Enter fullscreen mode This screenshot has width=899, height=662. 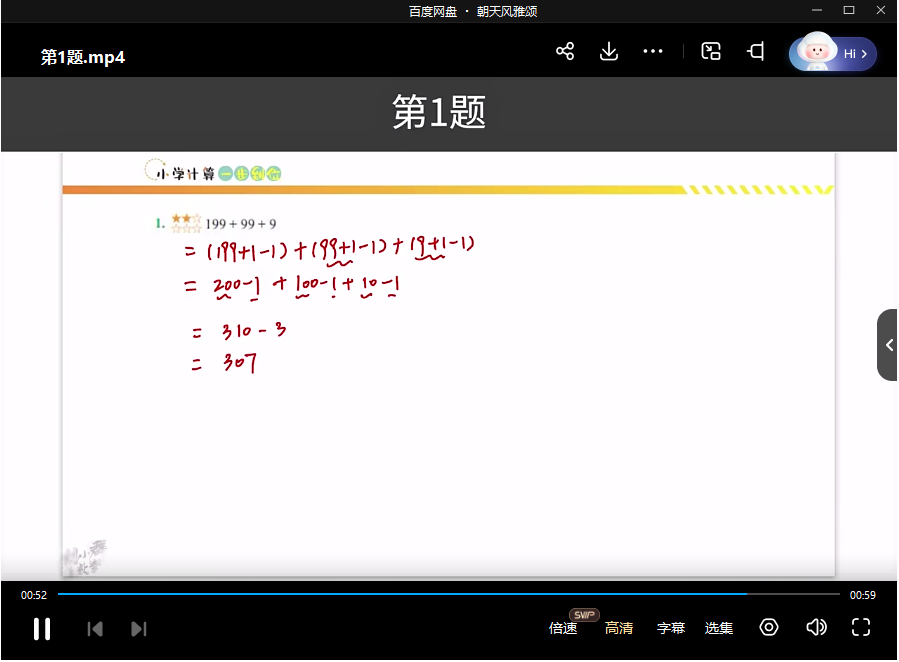(x=861, y=628)
